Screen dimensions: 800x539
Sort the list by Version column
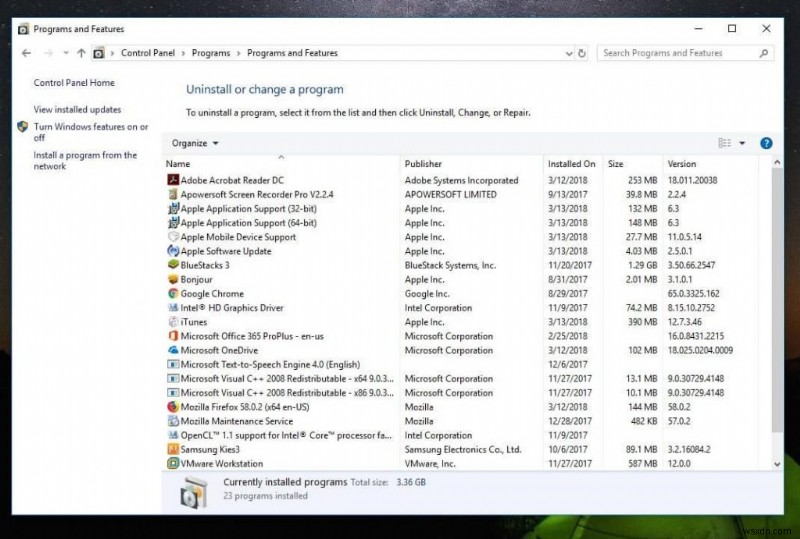click(711, 164)
